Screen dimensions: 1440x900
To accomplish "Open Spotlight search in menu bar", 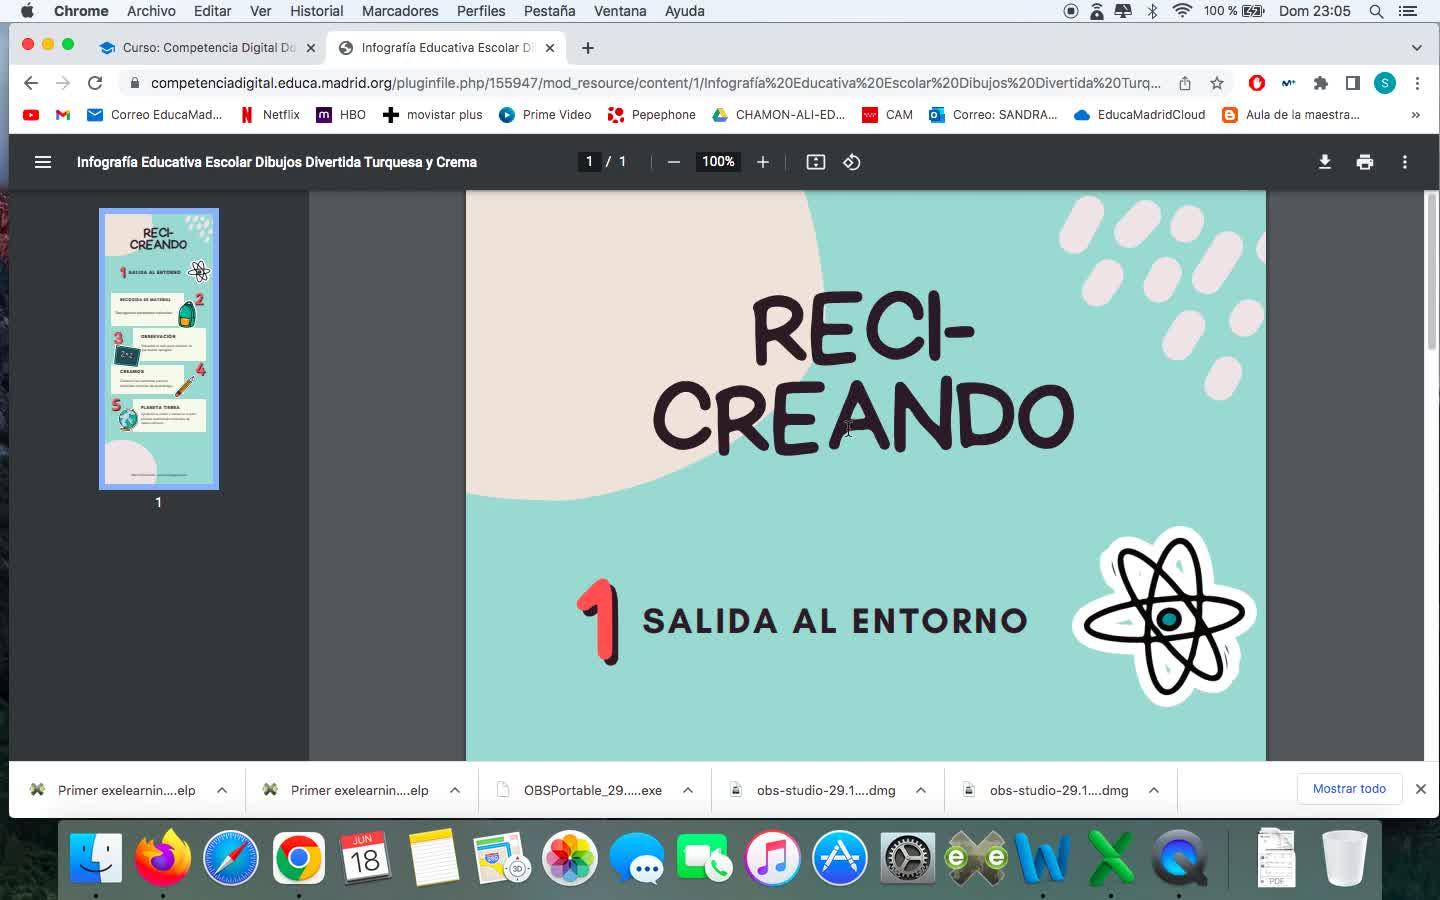I will (x=1377, y=11).
